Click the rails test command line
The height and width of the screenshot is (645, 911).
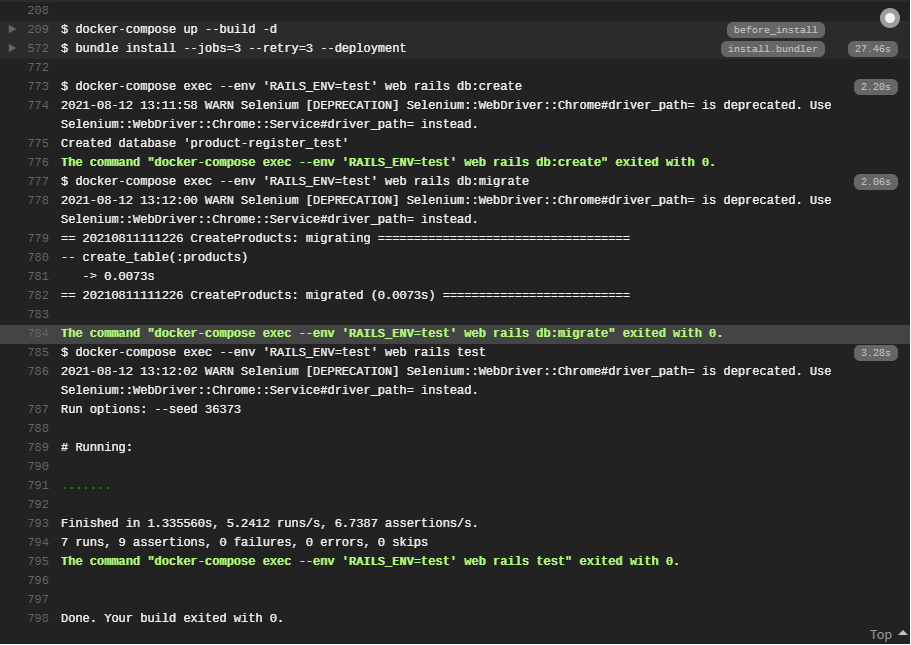[273, 352]
